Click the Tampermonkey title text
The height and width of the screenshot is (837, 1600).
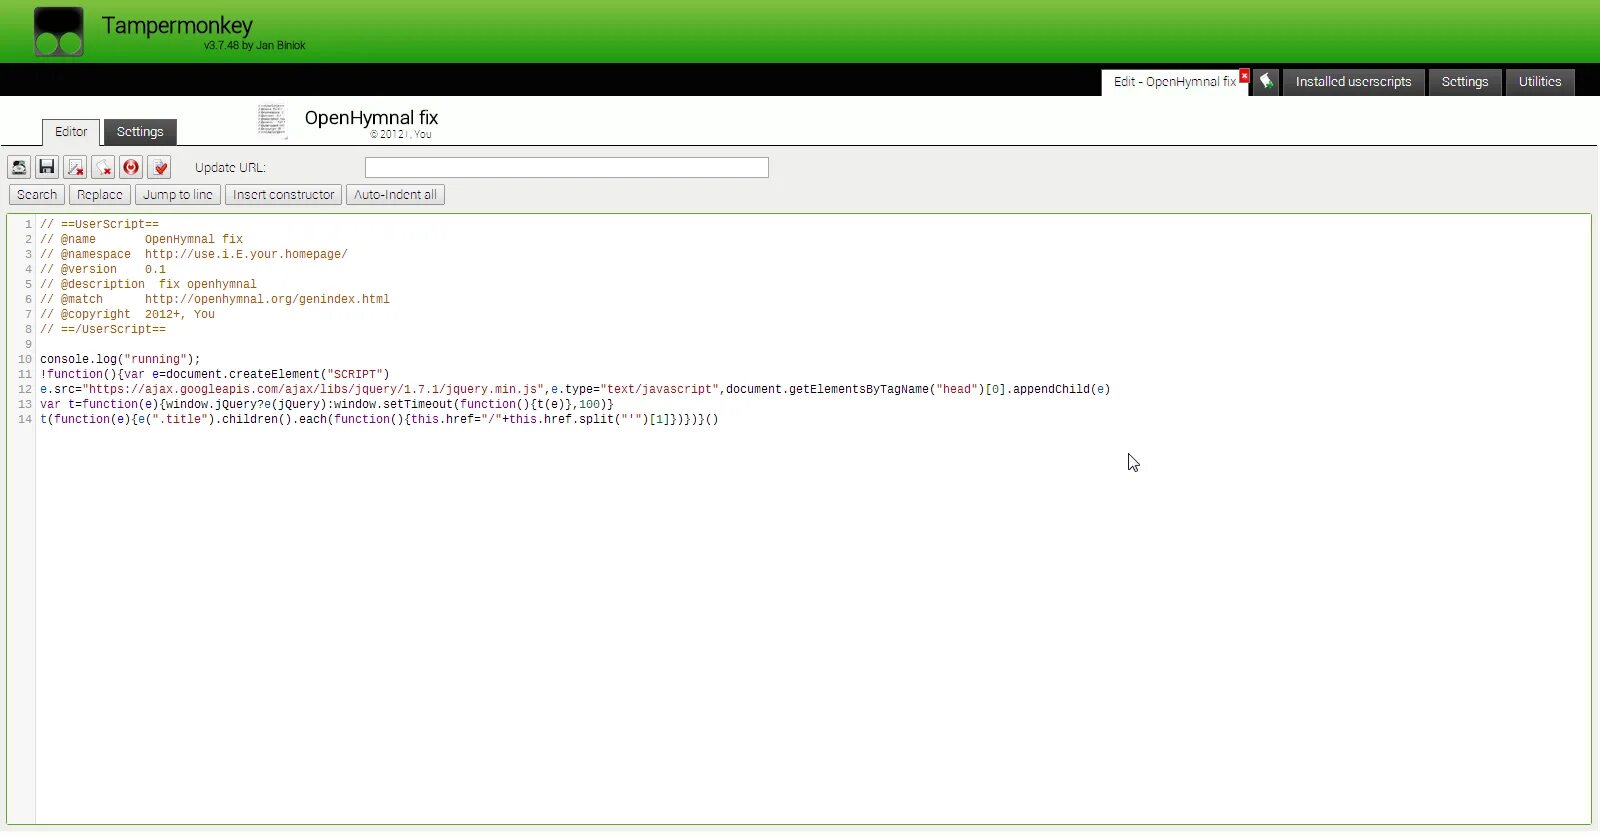[177, 25]
